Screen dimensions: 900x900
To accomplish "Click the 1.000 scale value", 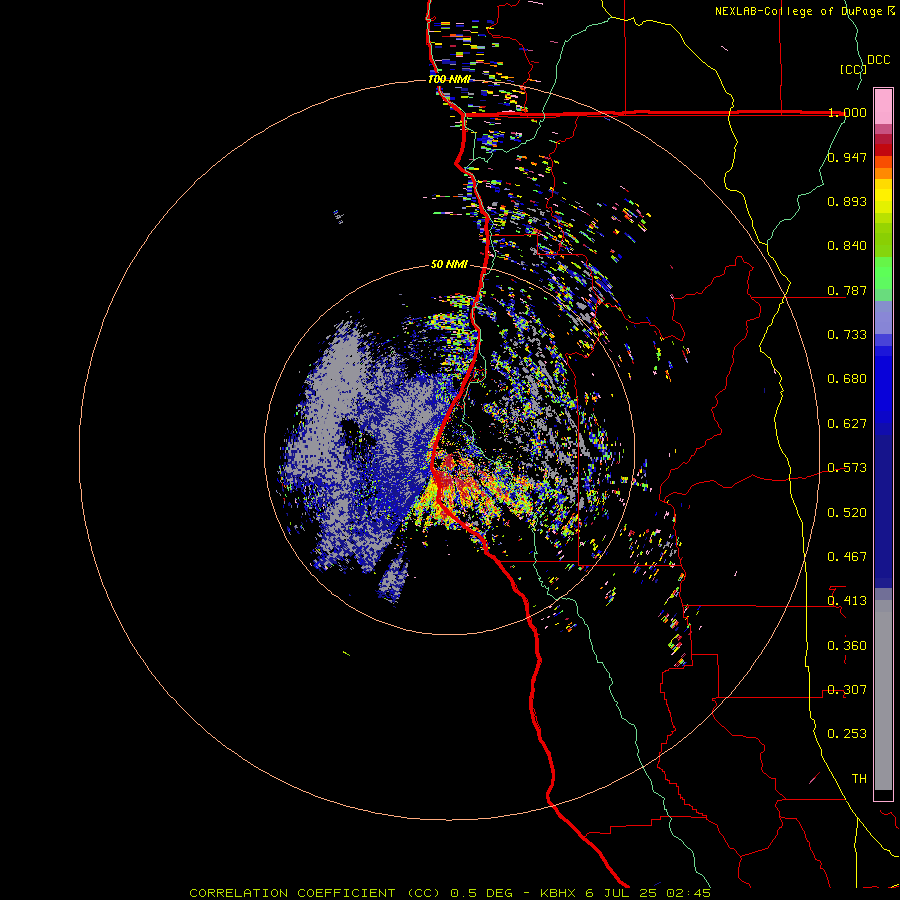I will click(x=847, y=112).
